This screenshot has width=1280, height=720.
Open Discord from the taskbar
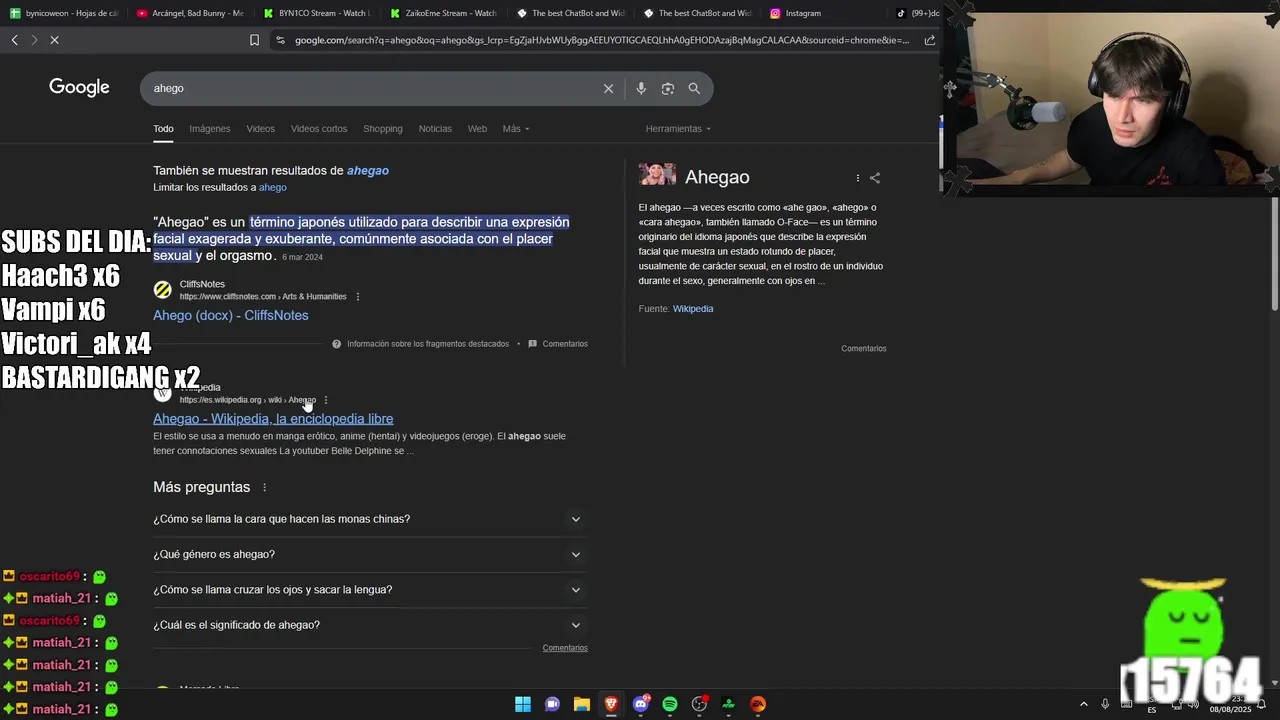(x=641, y=704)
